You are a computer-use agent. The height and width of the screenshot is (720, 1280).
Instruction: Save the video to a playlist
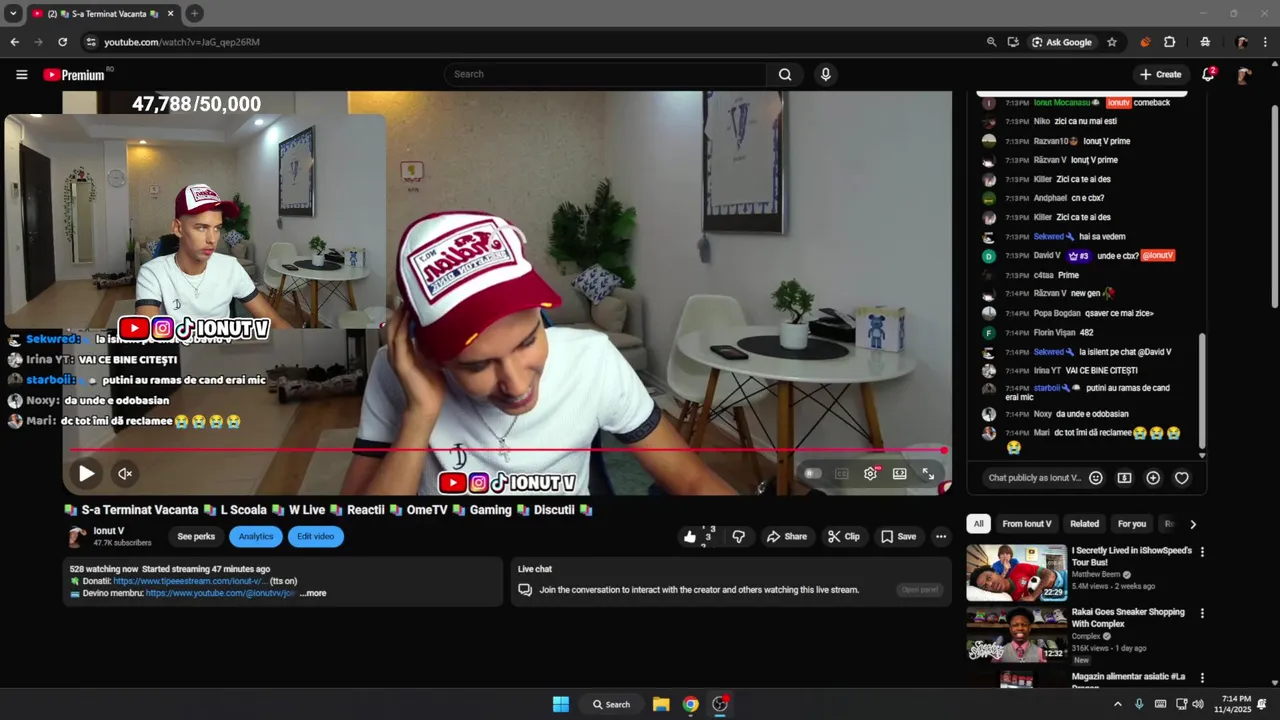coord(898,537)
